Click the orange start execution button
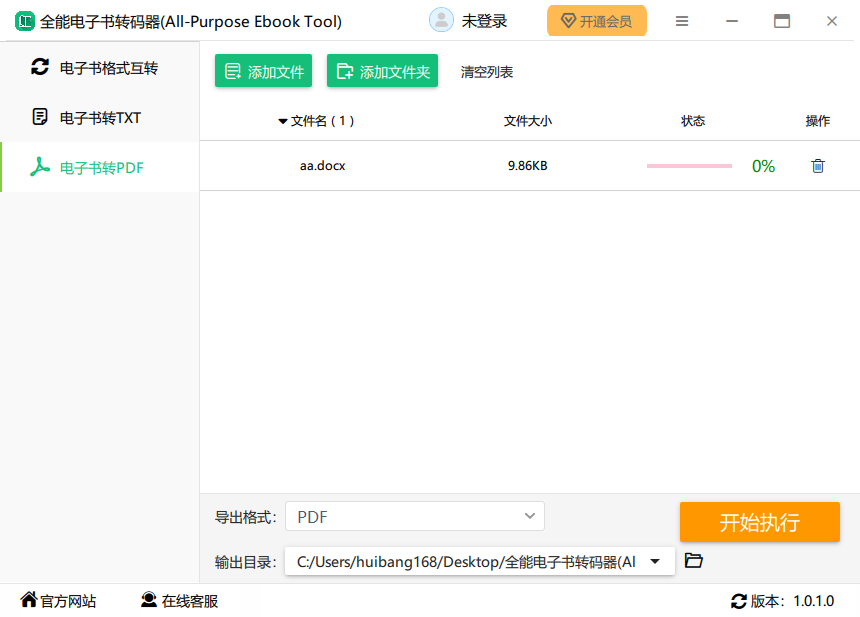 click(759, 522)
